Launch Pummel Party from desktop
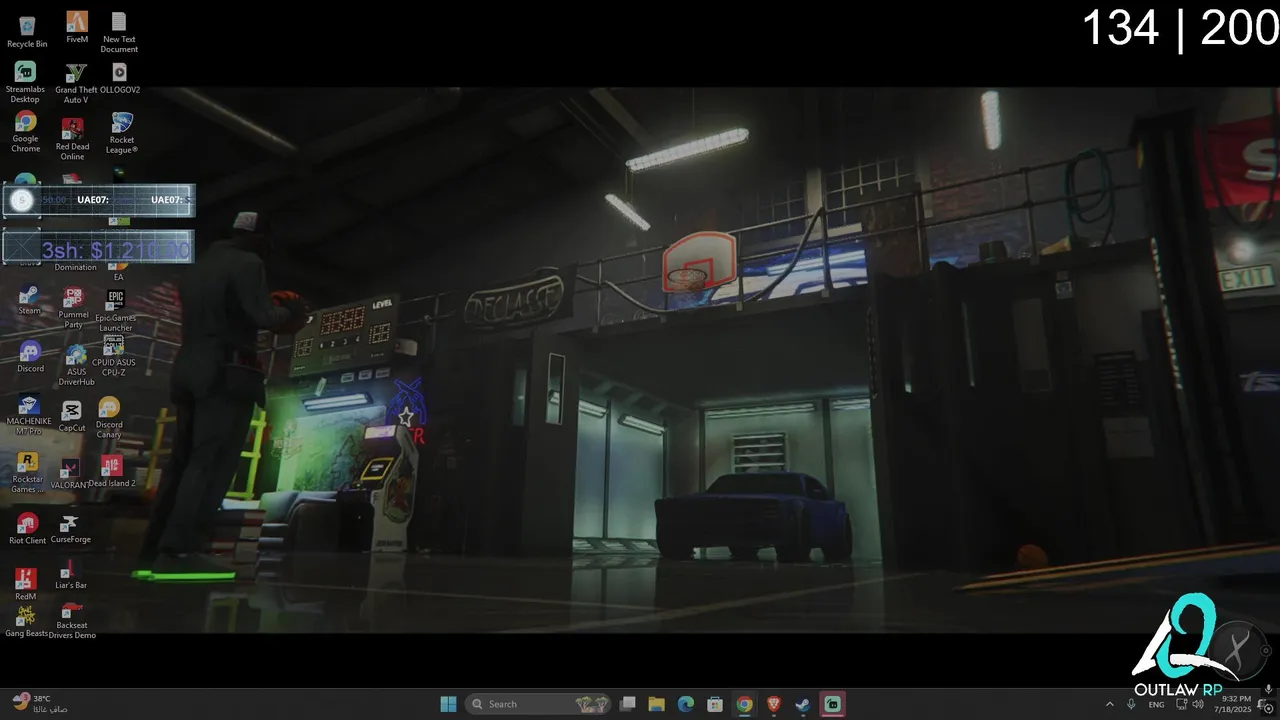This screenshot has height=720, width=1280. [73, 308]
